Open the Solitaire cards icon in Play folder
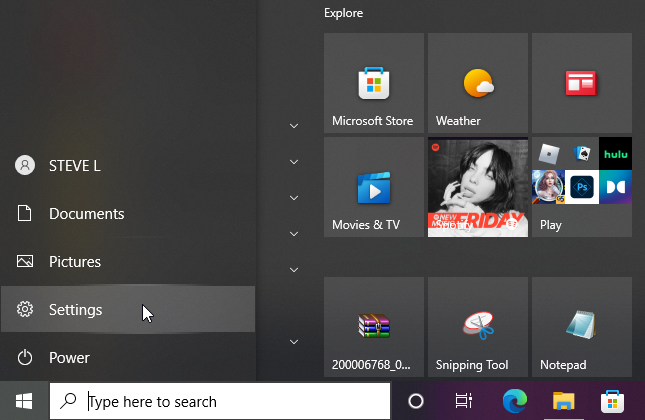Image resolution: width=645 pixels, height=420 pixels. [582, 154]
